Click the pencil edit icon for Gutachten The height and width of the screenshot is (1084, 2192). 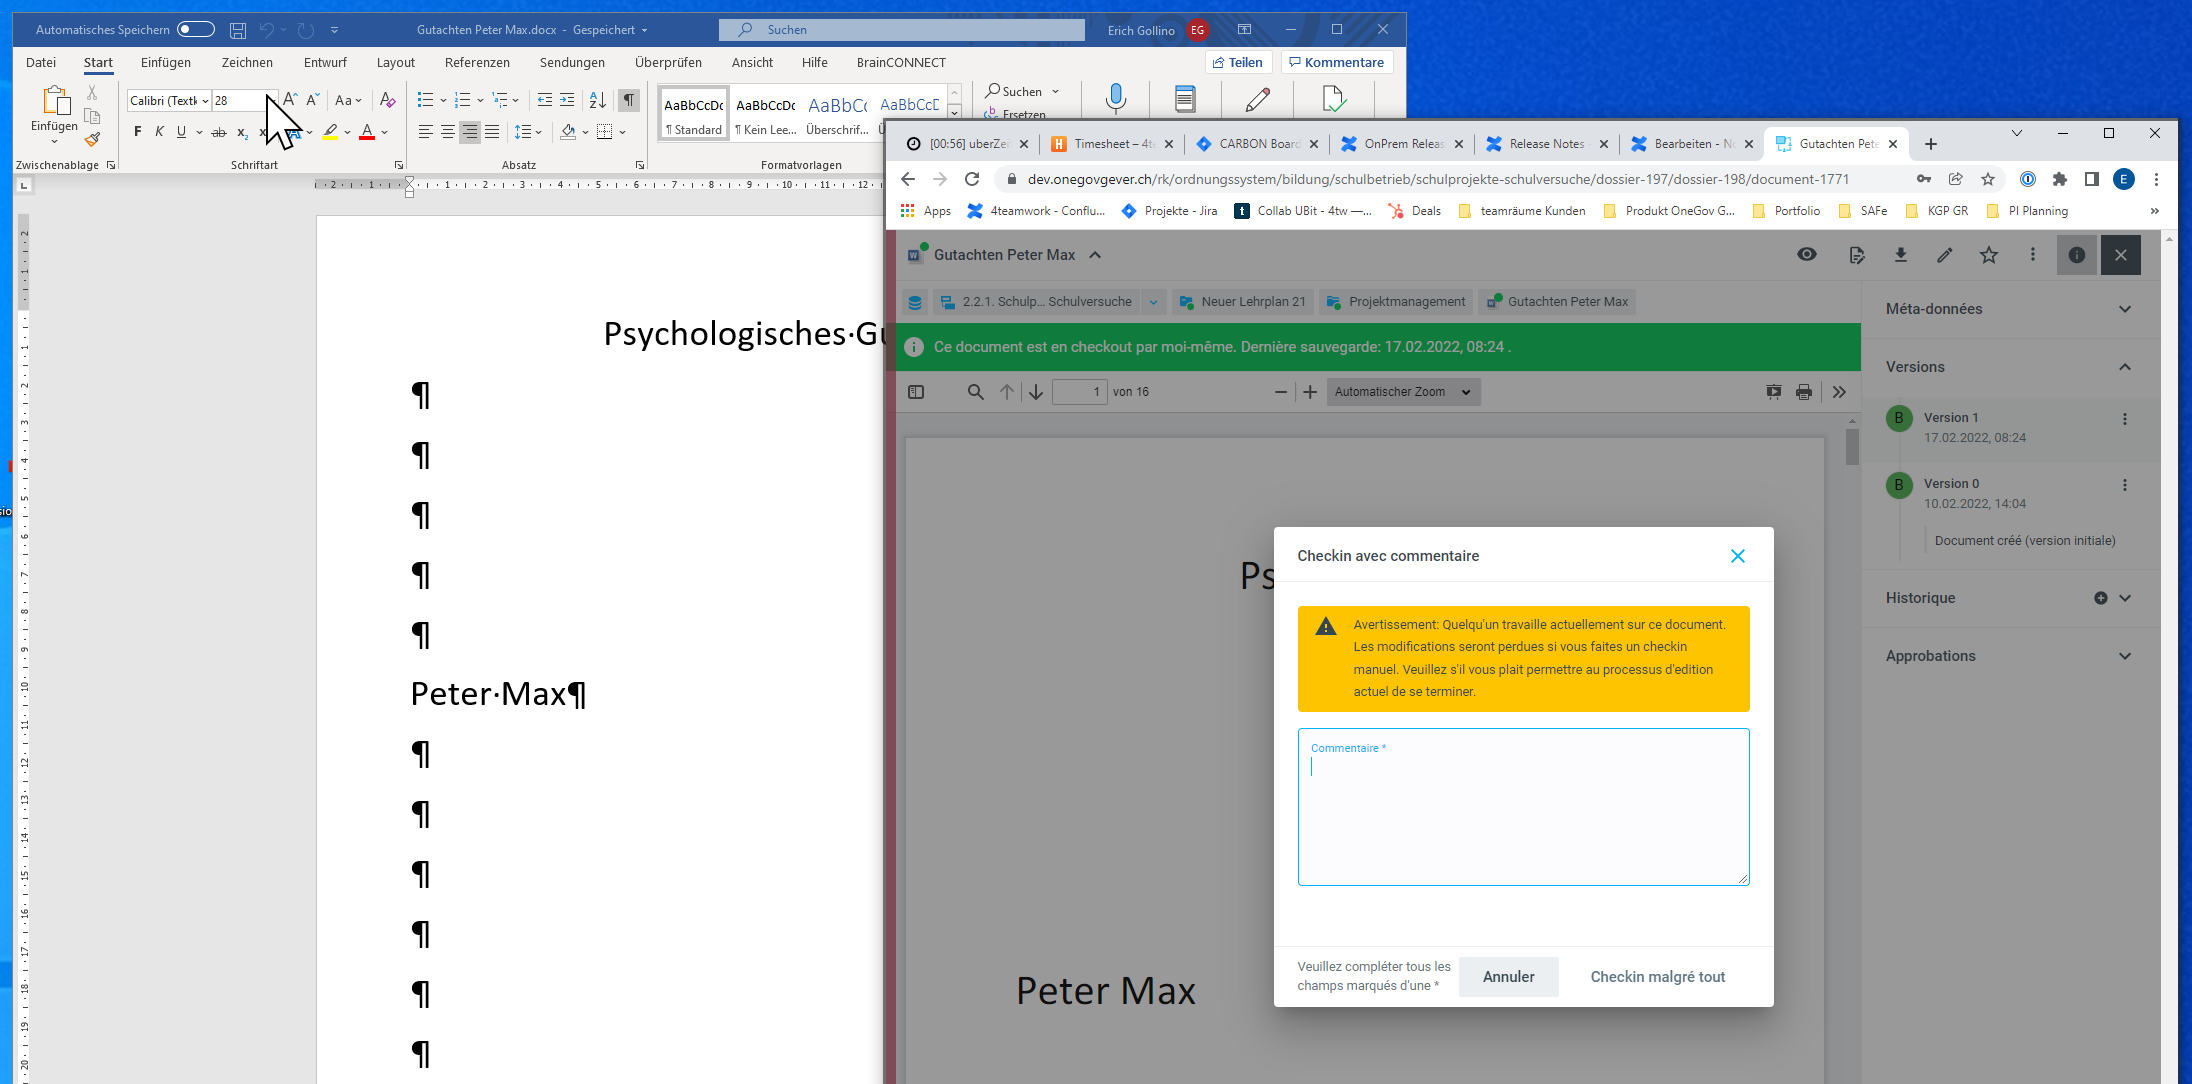(1944, 255)
